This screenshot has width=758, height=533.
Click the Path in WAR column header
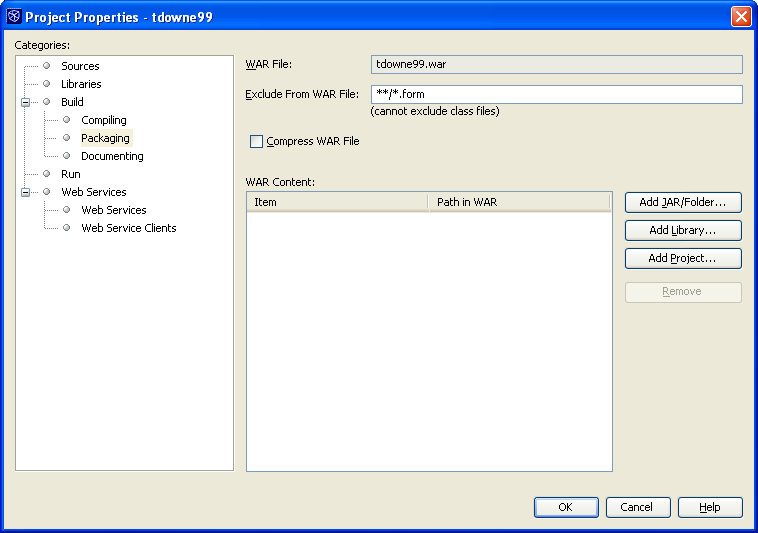(x=518, y=202)
